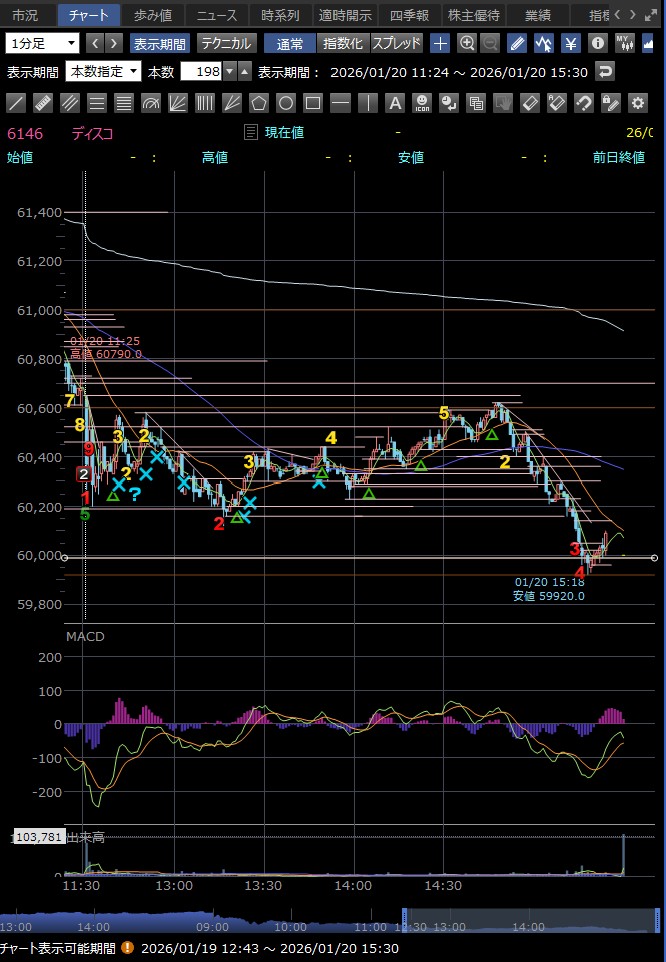Switch to the 四季報 tab
The height and width of the screenshot is (962, 666).
pyautogui.click(x=409, y=15)
